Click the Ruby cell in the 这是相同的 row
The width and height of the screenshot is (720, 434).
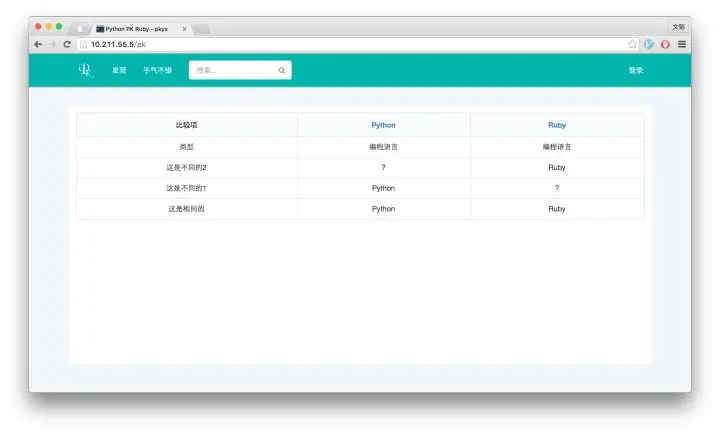click(x=557, y=209)
